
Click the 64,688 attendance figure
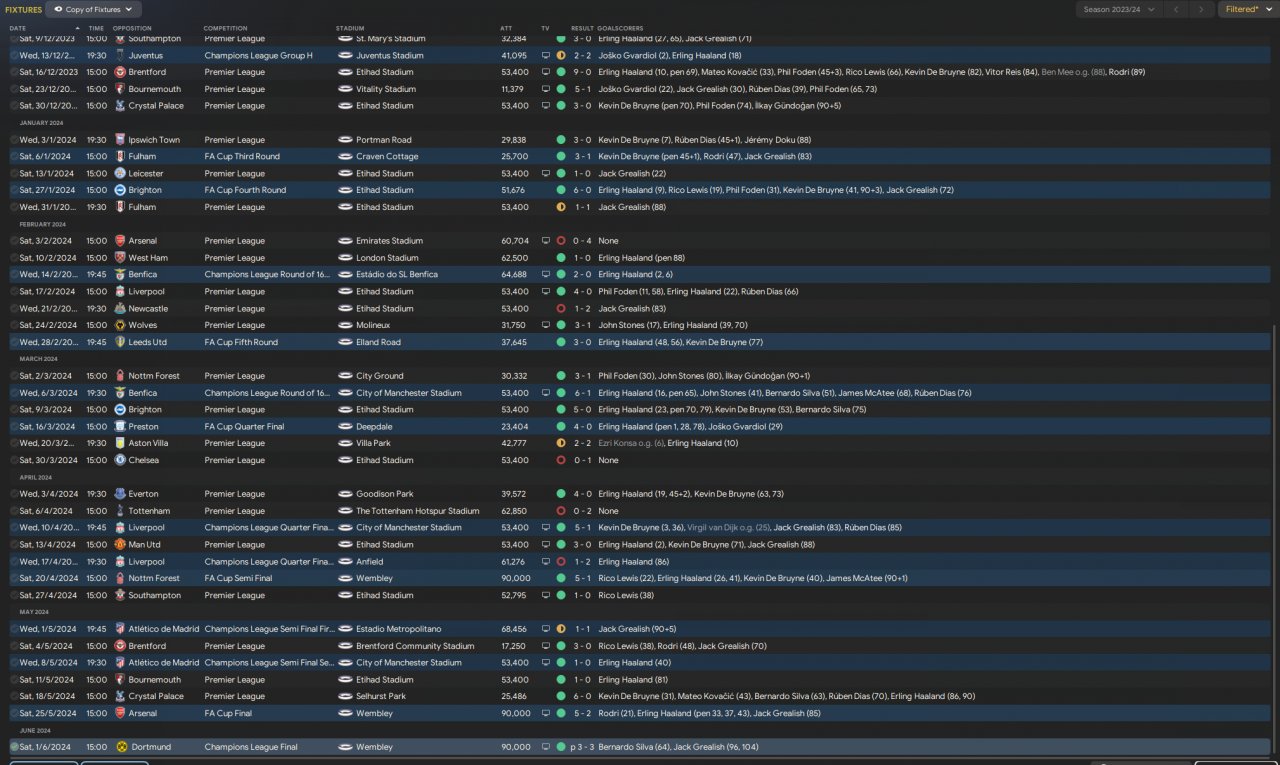(x=514, y=275)
